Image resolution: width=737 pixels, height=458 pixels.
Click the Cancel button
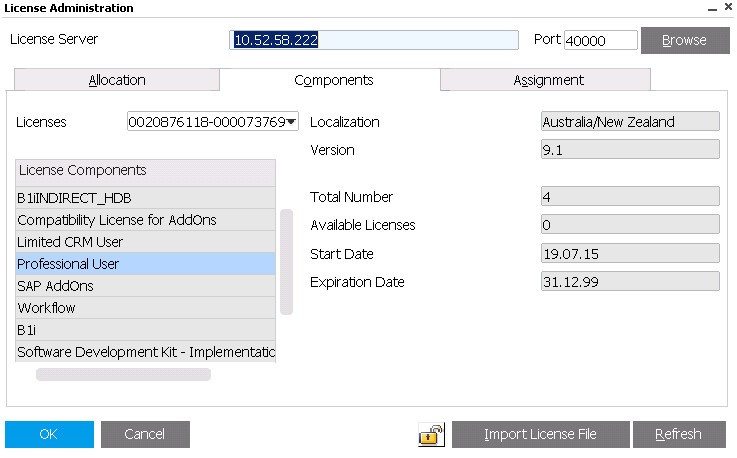point(145,434)
